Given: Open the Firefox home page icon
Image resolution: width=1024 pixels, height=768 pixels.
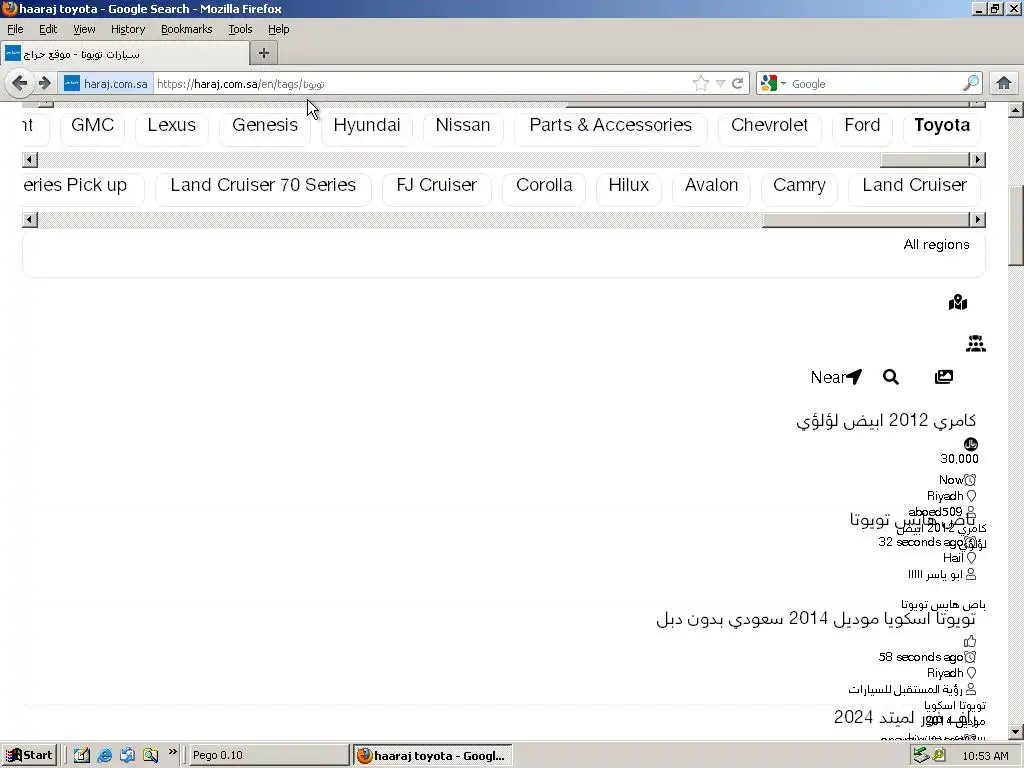Looking at the screenshot, I should (1003, 84).
